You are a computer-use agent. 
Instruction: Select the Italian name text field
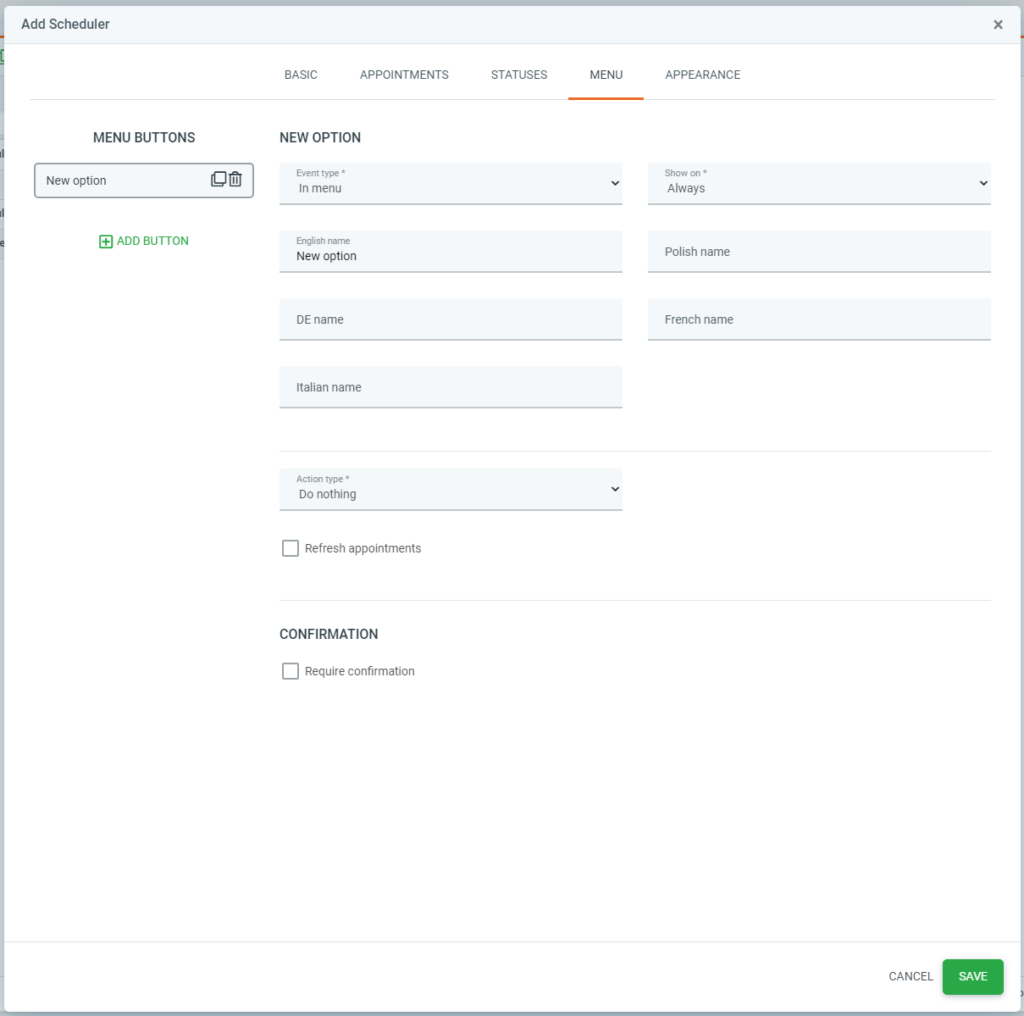450,388
